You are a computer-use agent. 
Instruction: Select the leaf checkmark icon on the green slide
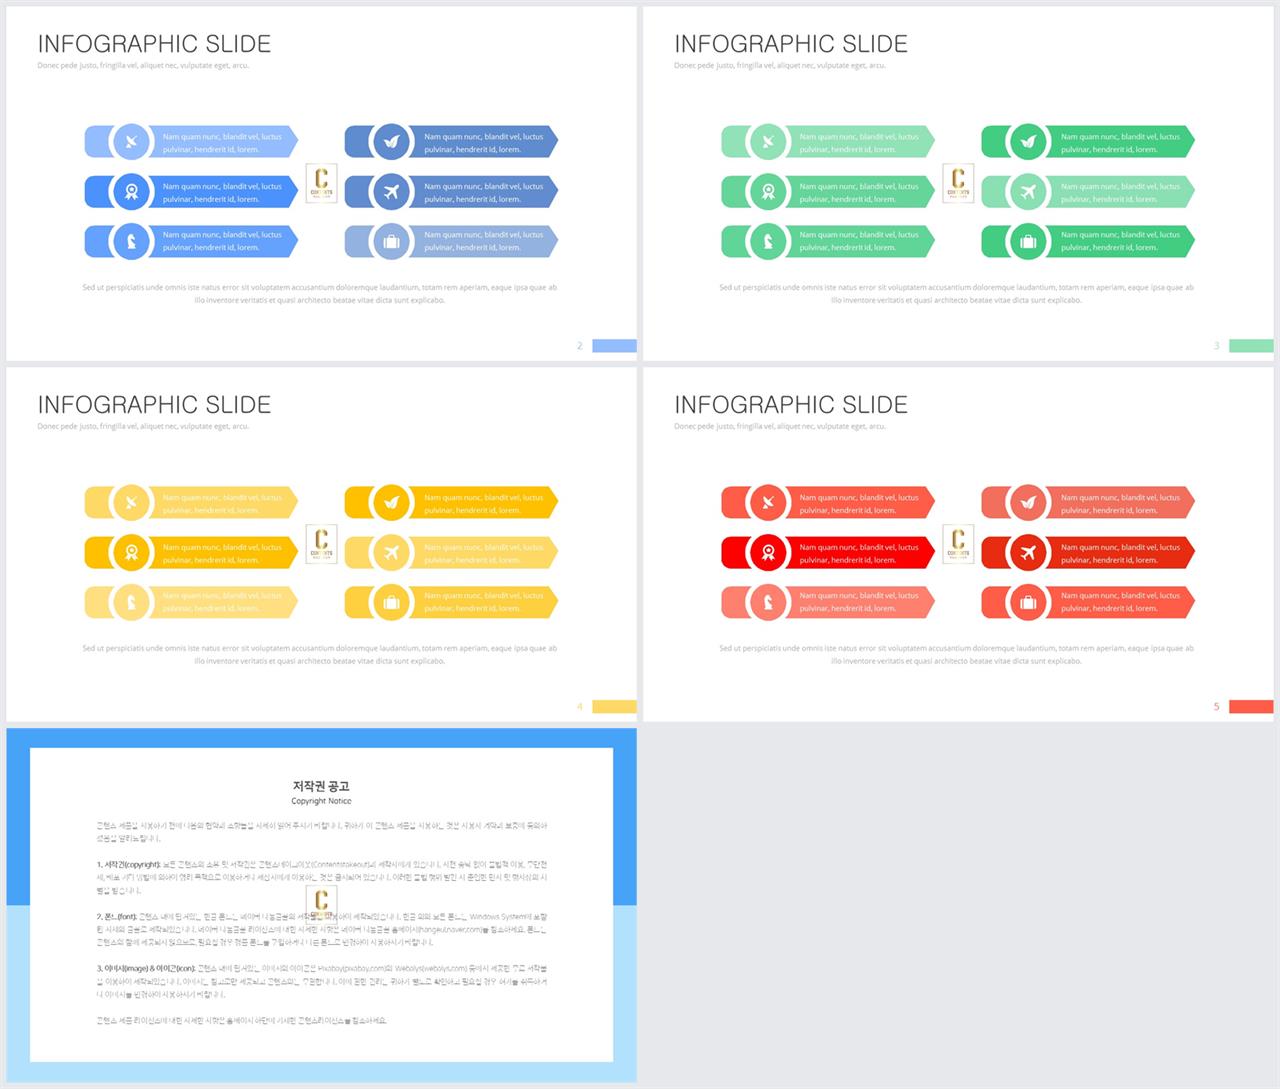[x=1028, y=142]
